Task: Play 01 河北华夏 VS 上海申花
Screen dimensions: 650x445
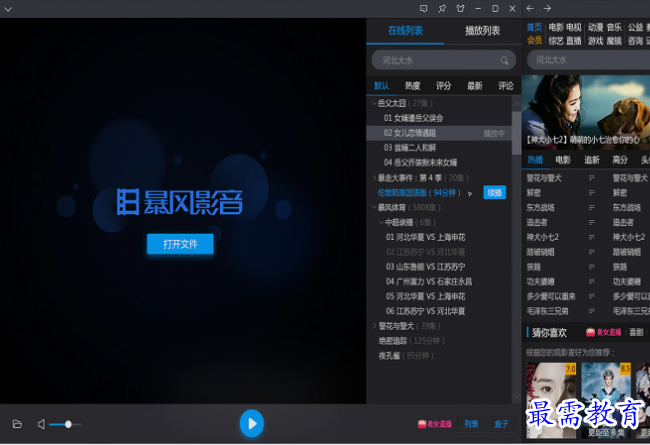Action: pyautogui.click(x=426, y=237)
